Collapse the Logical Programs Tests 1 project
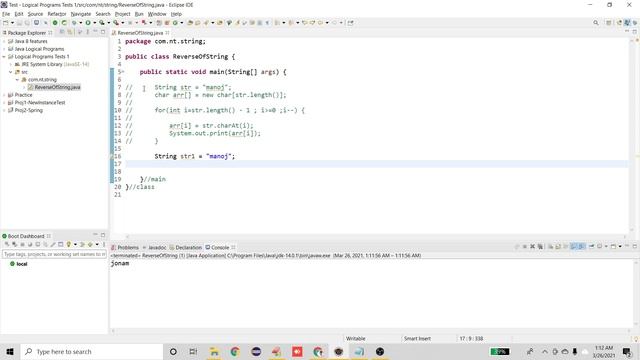This screenshot has width=640, height=360. click(4, 57)
